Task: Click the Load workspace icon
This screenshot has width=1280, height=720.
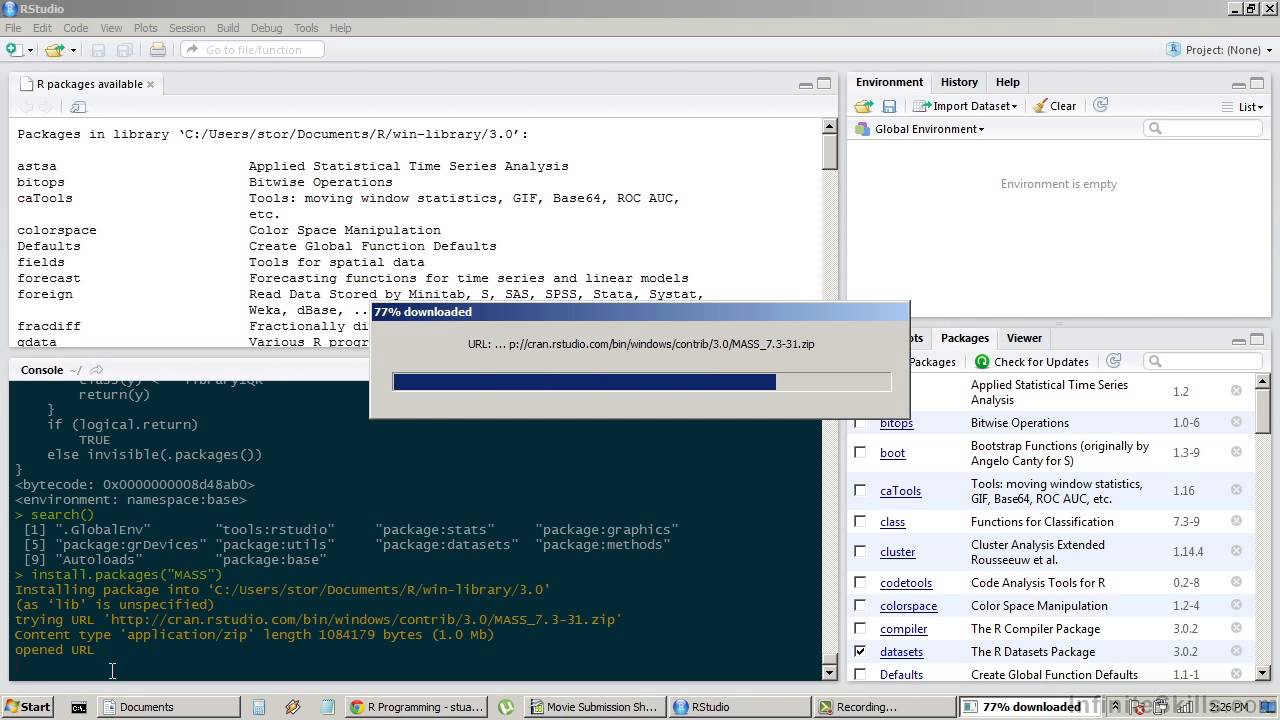Action: pyautogui.click(x=864, y=106)
